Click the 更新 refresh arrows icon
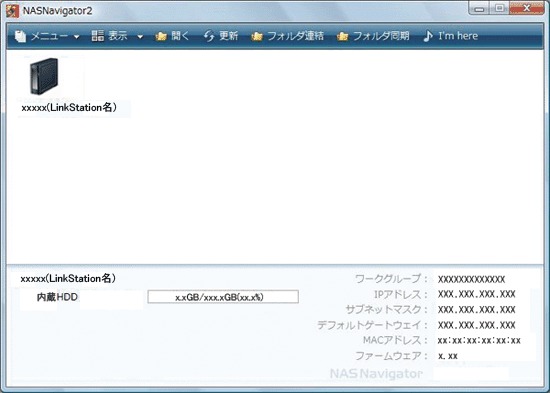Viewport: 550px width, 393px height. click(x=209, y=36)
